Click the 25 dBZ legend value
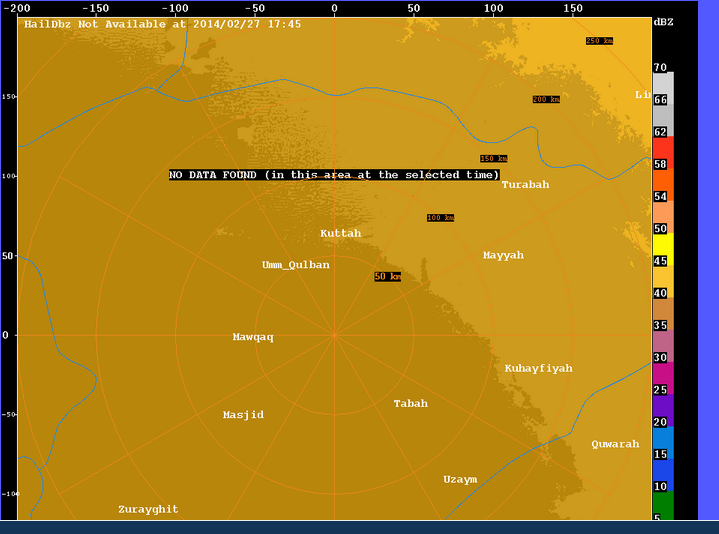 click(x=660, y=390)
